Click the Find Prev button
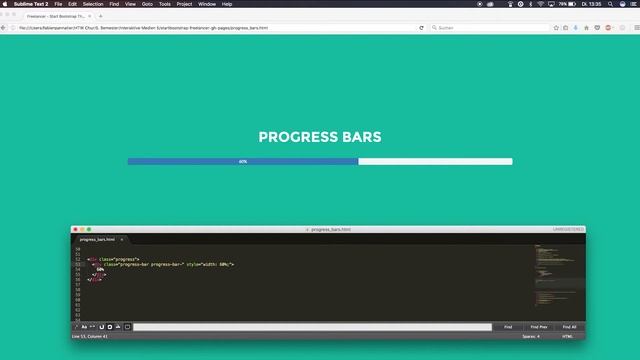Viewport: 640px width, 360px height. click(539, 327)
